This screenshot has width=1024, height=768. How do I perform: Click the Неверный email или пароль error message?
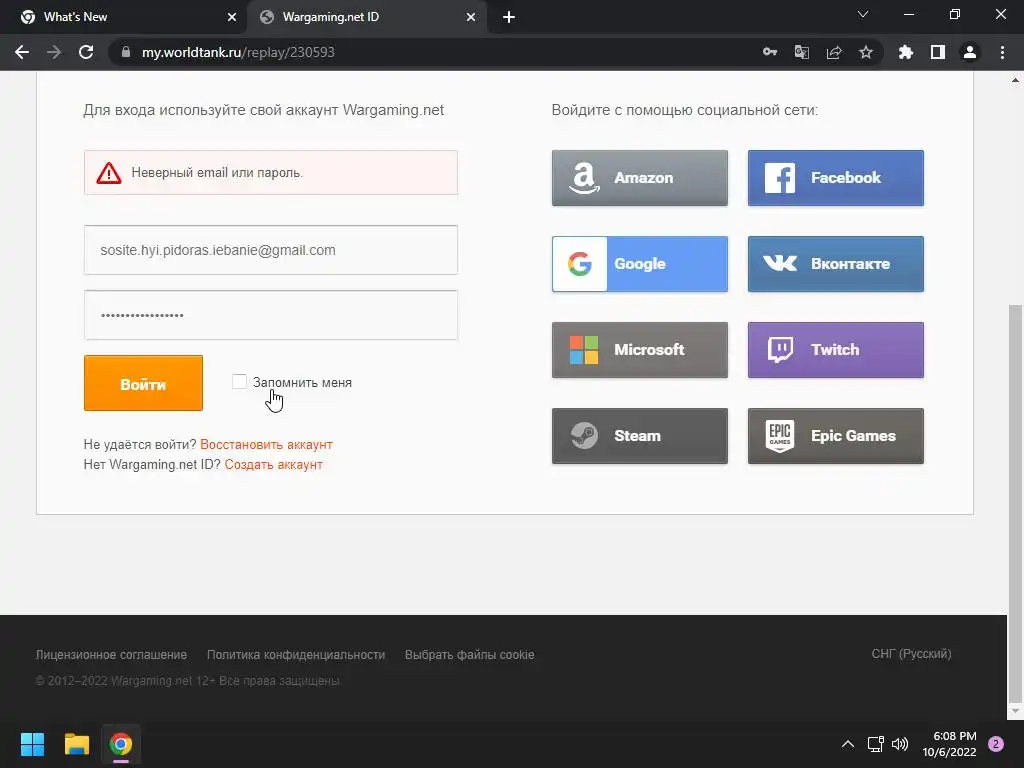pos(270,173)
